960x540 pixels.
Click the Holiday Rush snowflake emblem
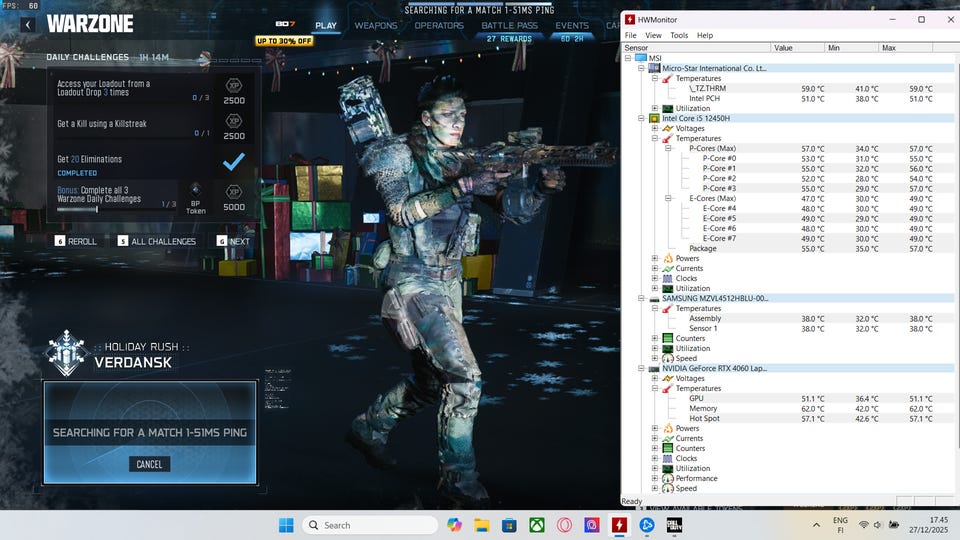(x=66, y=353)
